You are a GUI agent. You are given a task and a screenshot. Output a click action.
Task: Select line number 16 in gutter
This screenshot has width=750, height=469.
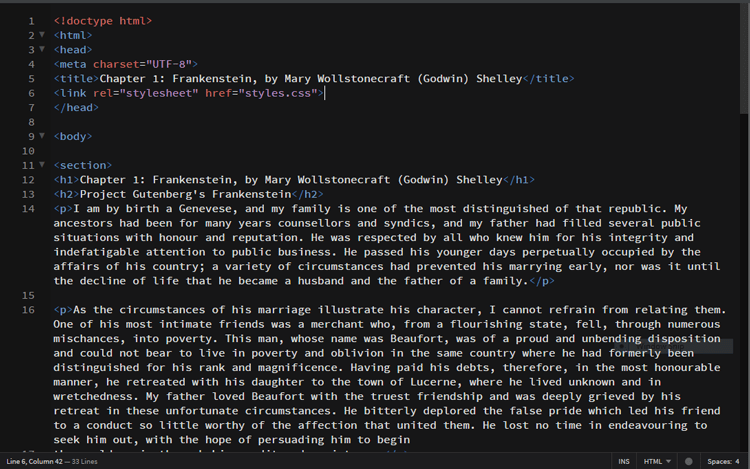click(28, 310)
